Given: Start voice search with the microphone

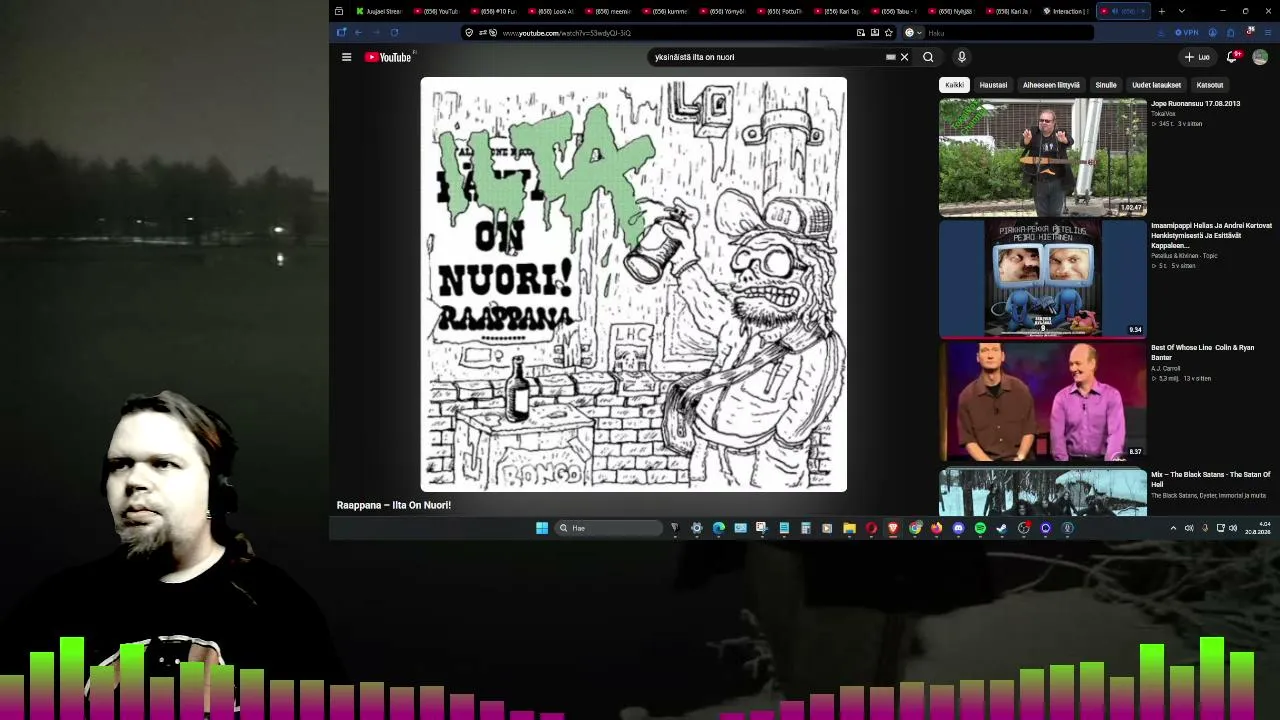Looking at the screenshot, I should 962,57.
